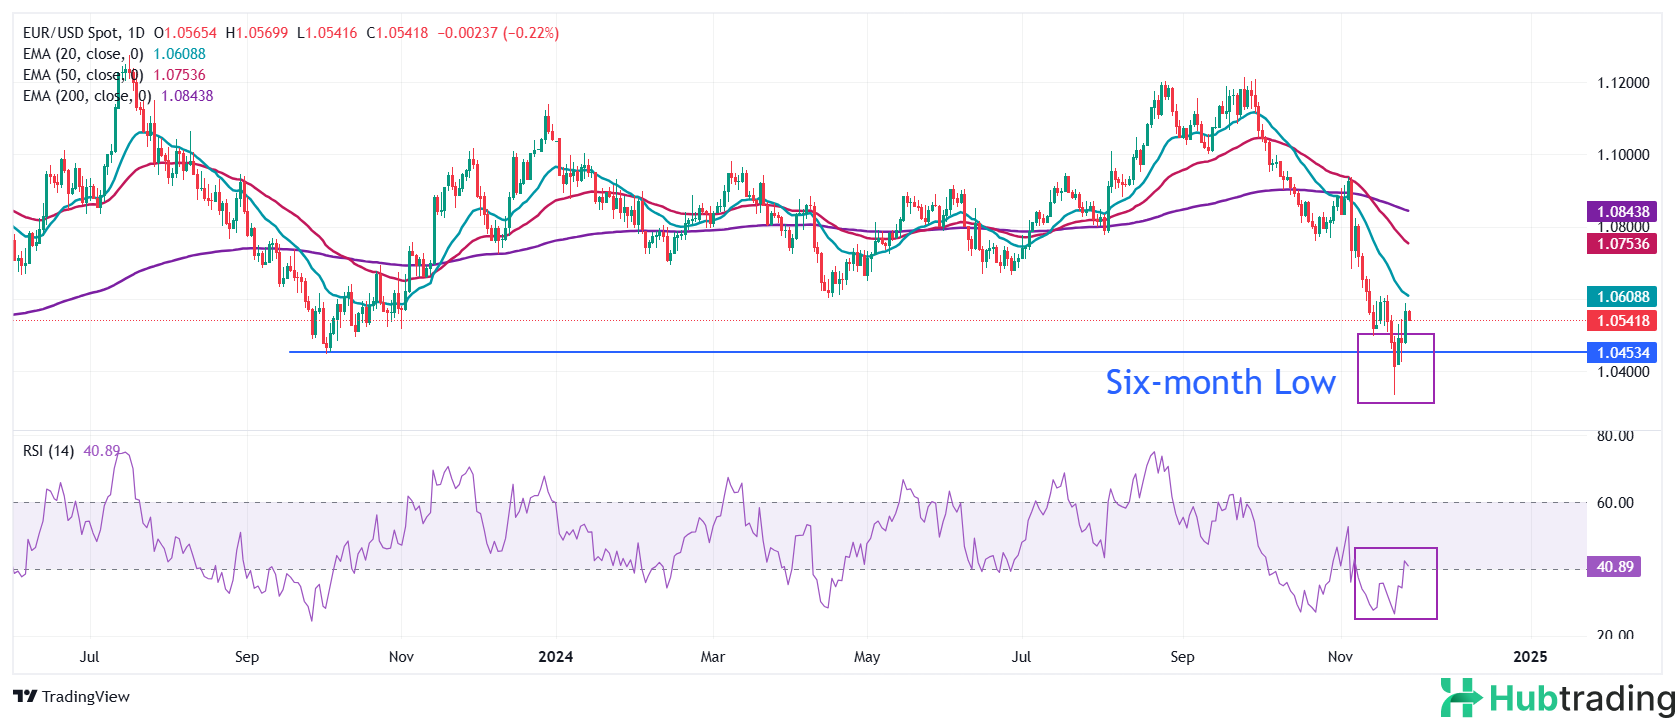
Task: Click the 2025 label on time axis
Action: pyautogui.click(x=1530, y=657)
